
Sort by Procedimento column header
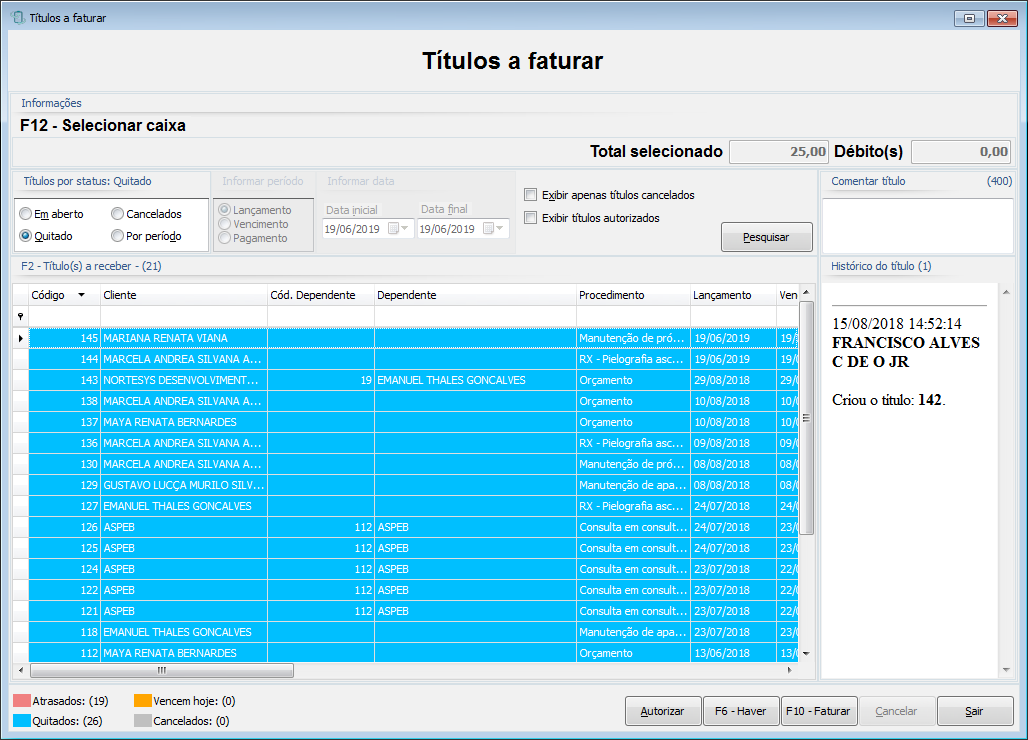coord(633,295)
